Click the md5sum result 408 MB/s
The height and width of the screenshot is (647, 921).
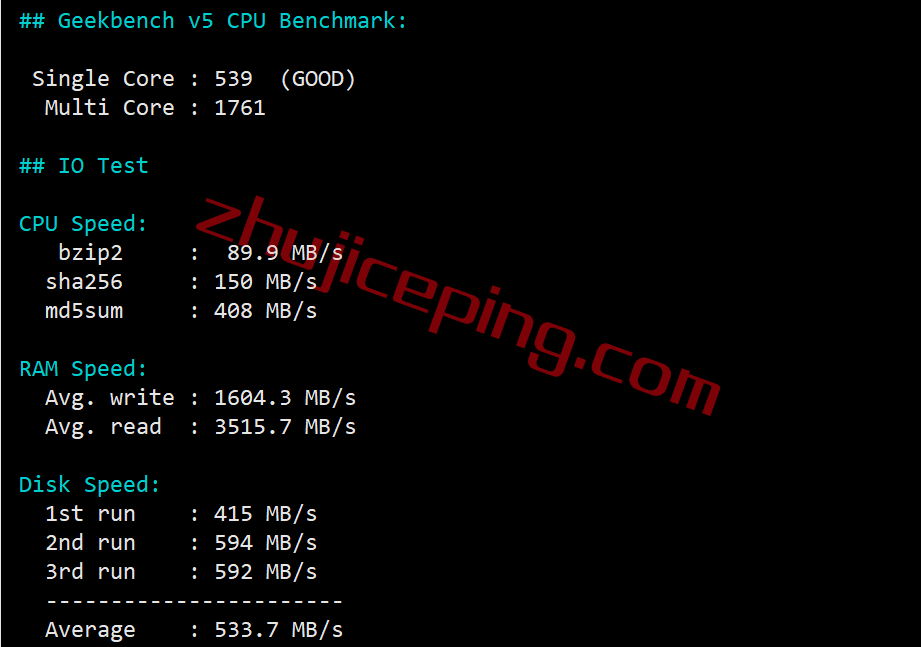pos(265,311)
